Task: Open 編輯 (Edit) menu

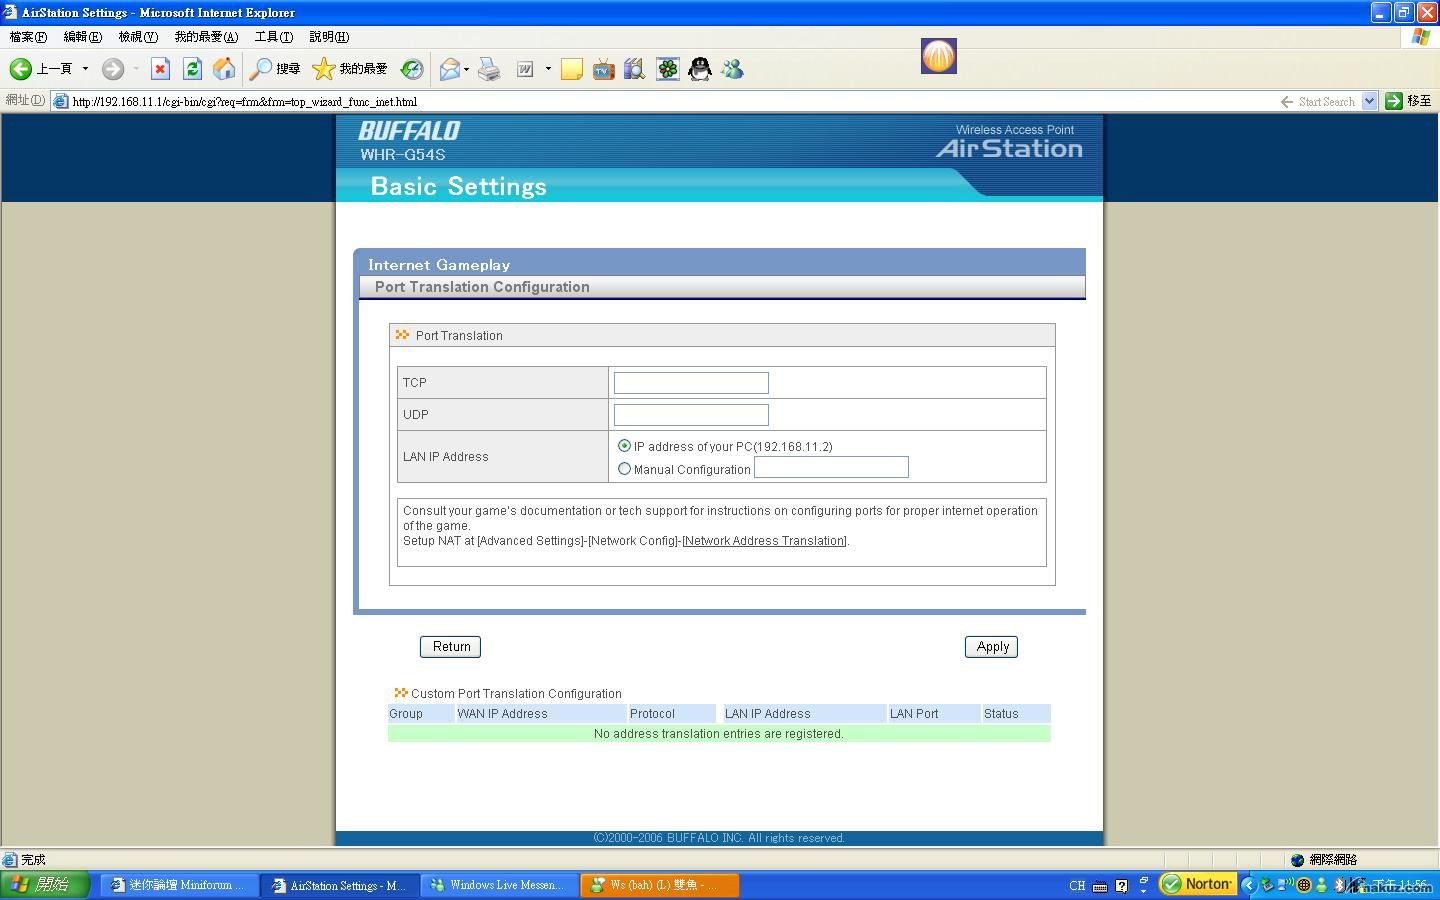Action: tap(82, 37)
